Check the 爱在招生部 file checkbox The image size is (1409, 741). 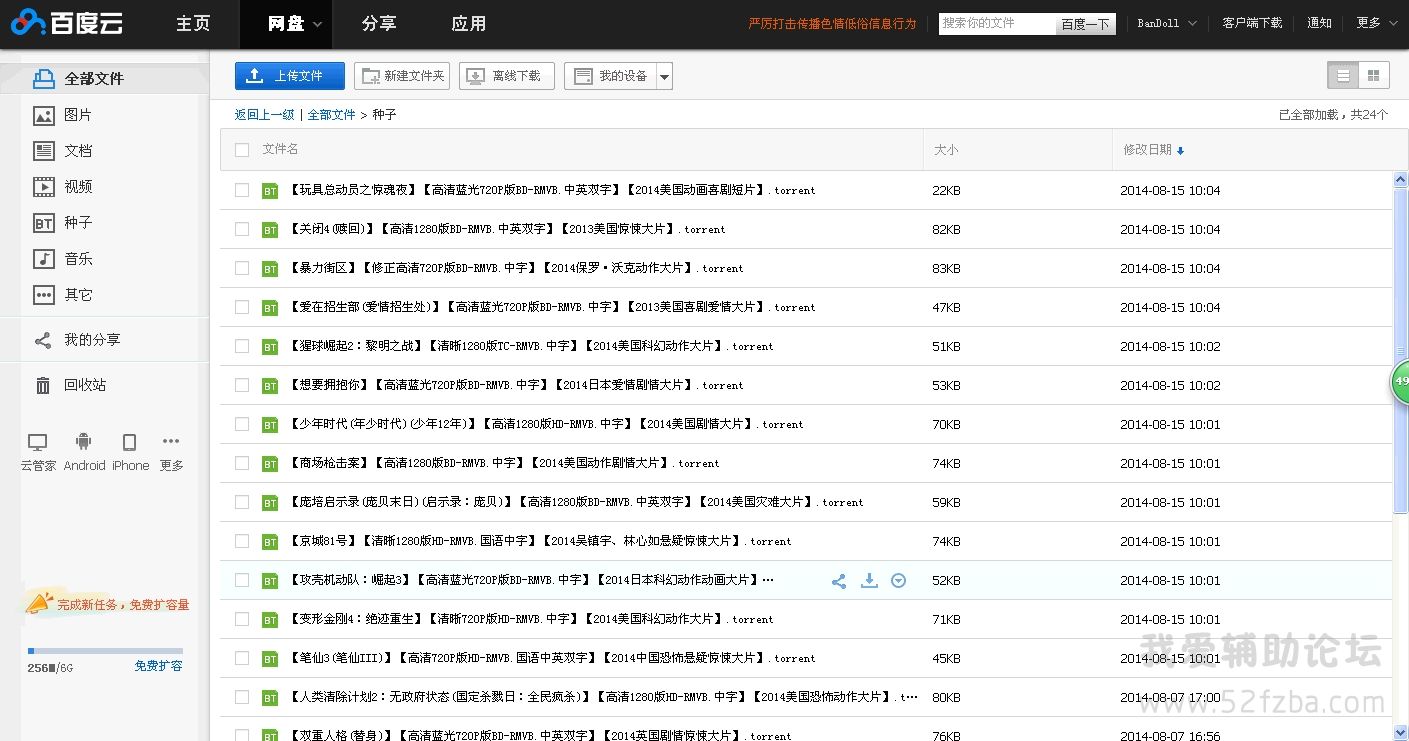point(242,307)
